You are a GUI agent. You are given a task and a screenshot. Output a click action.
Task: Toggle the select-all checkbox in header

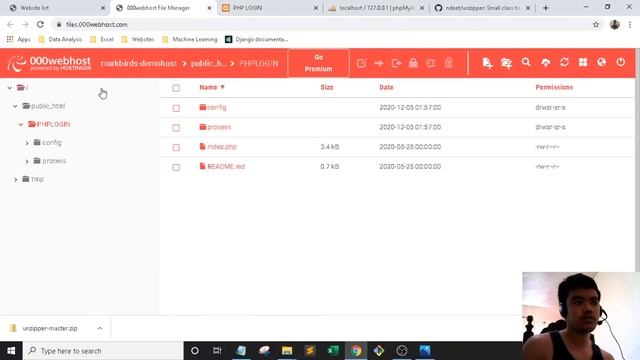coord(176,88)
